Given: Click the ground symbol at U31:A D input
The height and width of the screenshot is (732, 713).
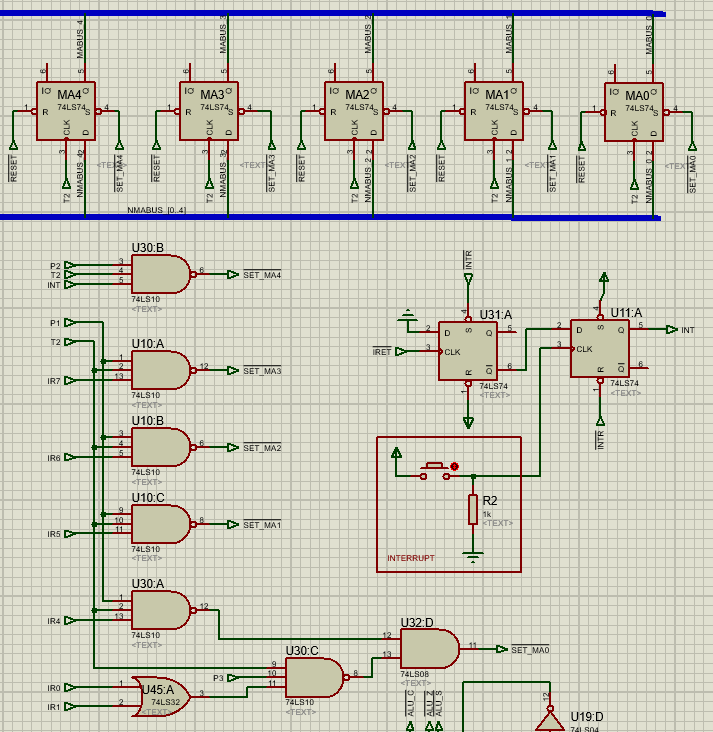Looking at the screenshot, I should (408, 316).
